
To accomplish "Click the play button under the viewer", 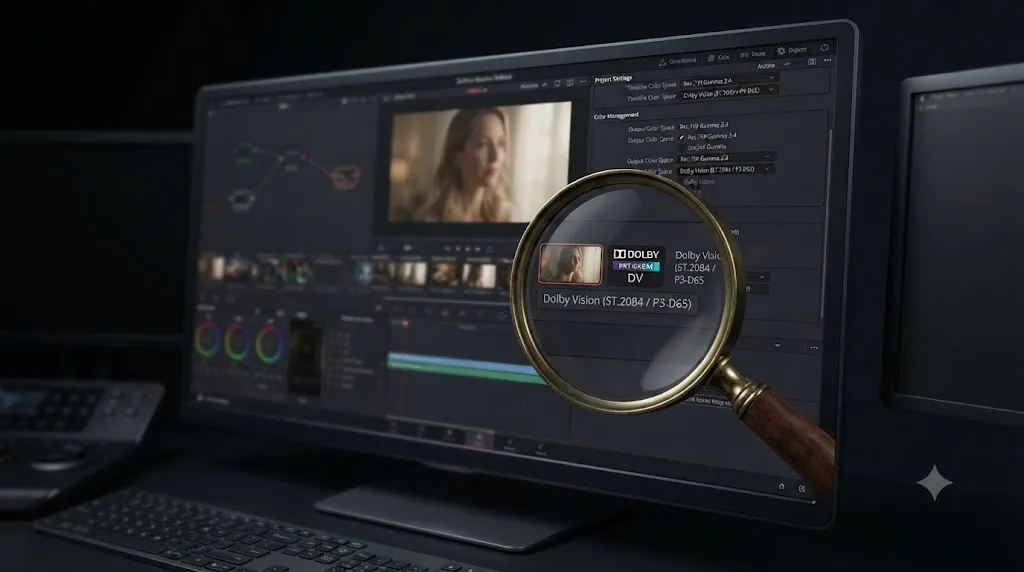I will click(467, 249).
